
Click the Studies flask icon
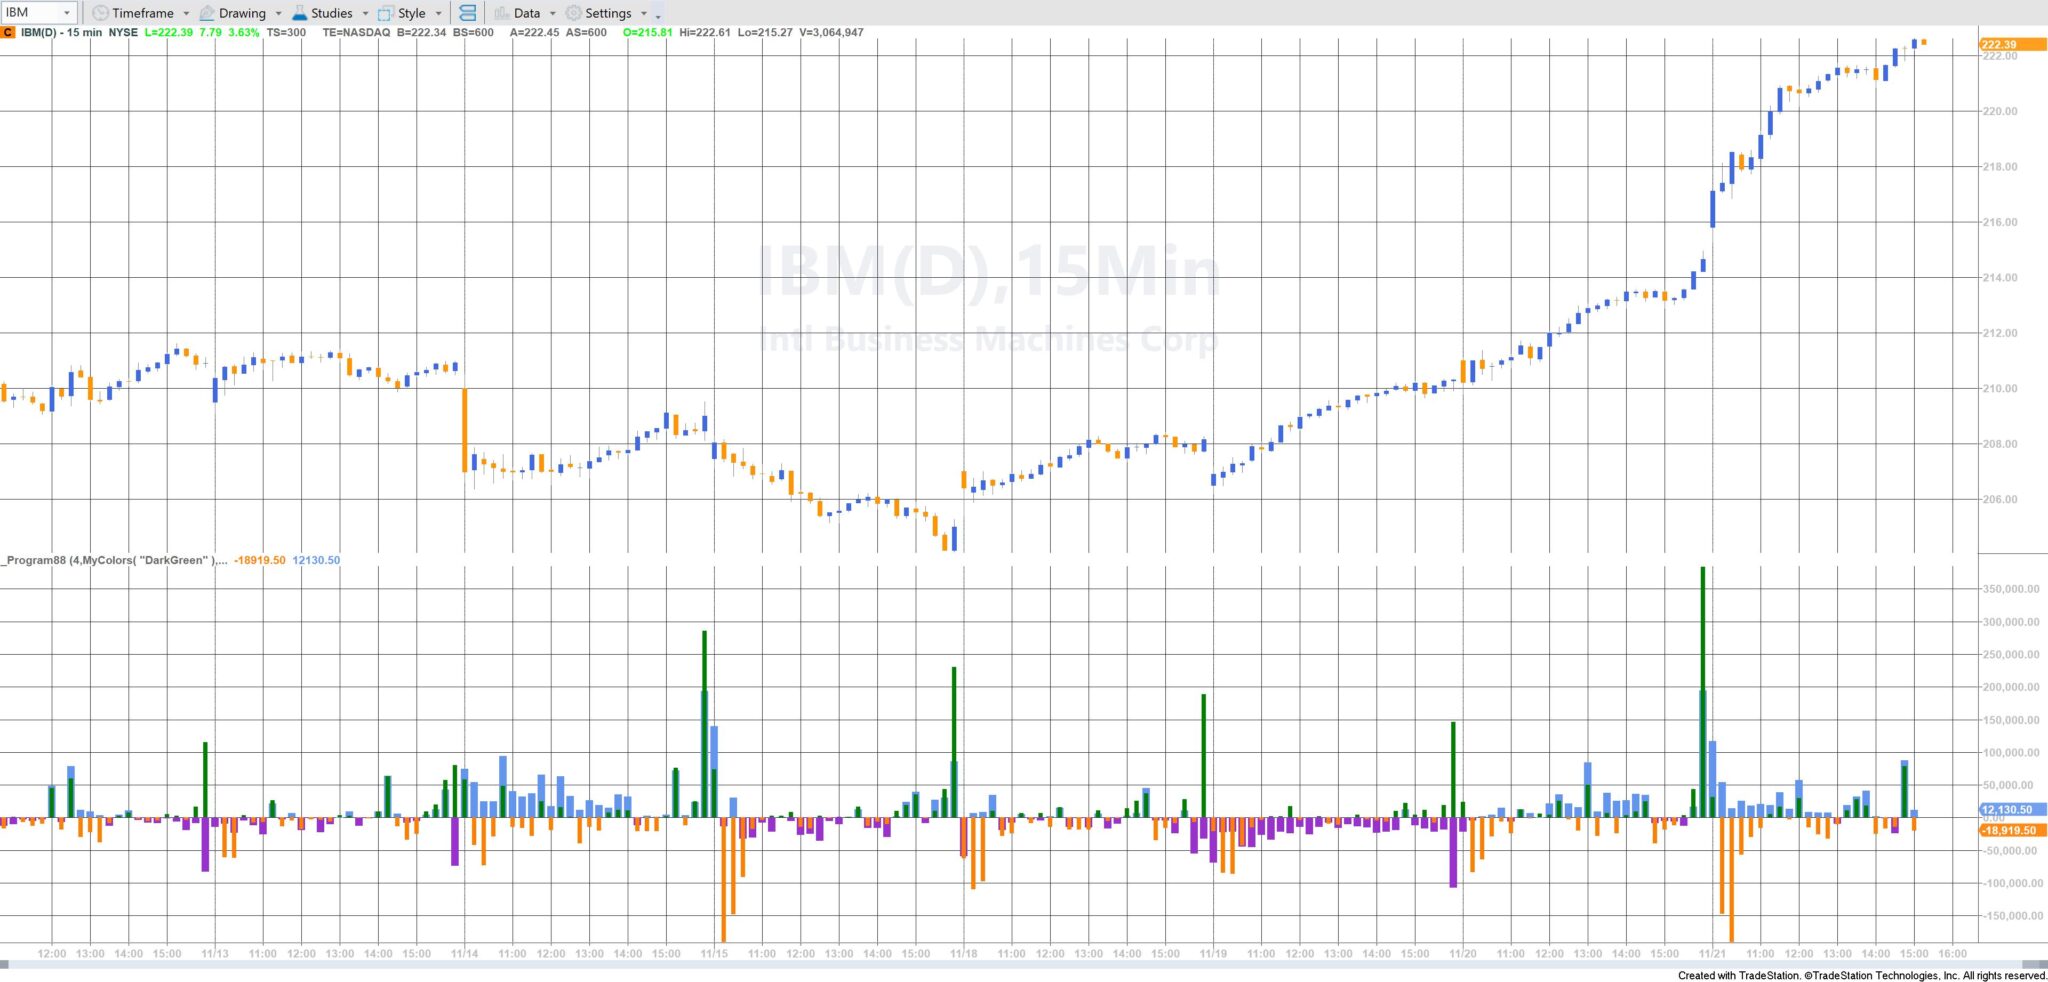299,13
